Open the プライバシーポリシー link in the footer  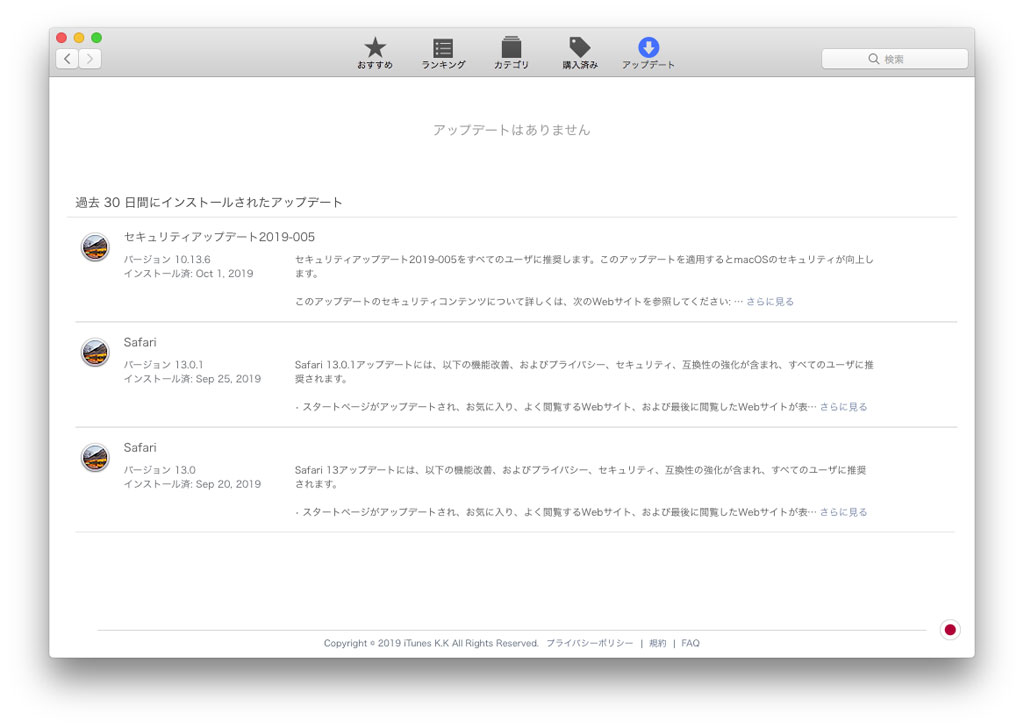590,643
